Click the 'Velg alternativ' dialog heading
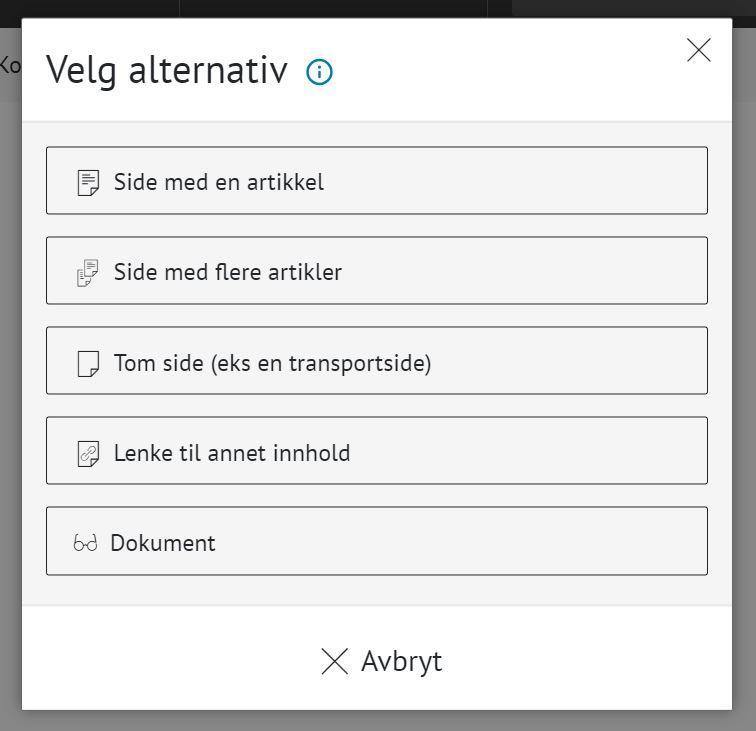756x731 pixels. 167,71
